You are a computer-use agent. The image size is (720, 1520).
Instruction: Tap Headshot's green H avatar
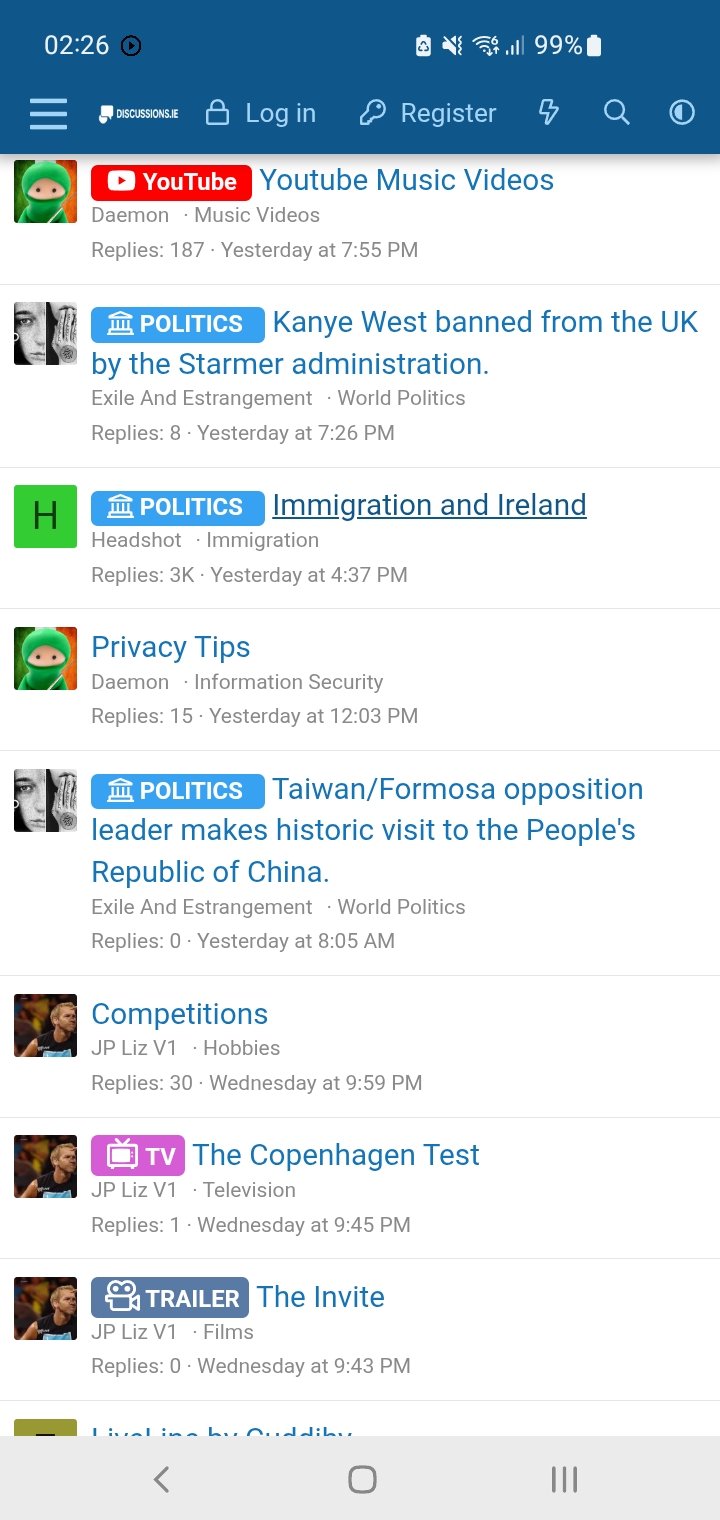(45, 516)
